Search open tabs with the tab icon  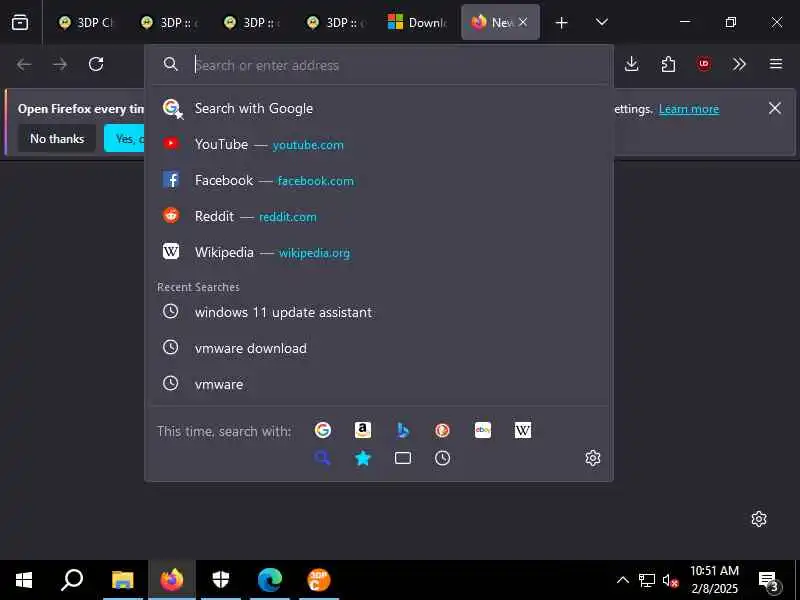[x=403, y=458]
